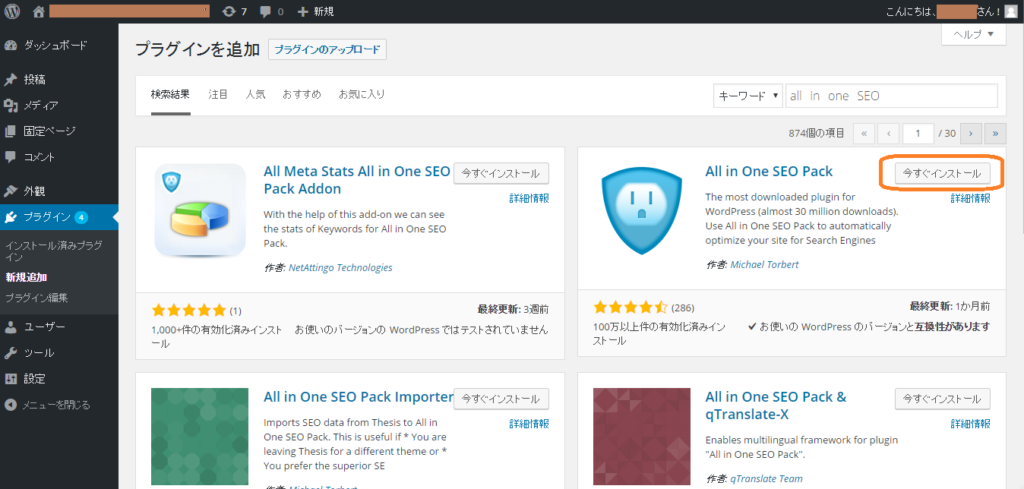Click the 新規 plus button in admin bar

point(315,11)
